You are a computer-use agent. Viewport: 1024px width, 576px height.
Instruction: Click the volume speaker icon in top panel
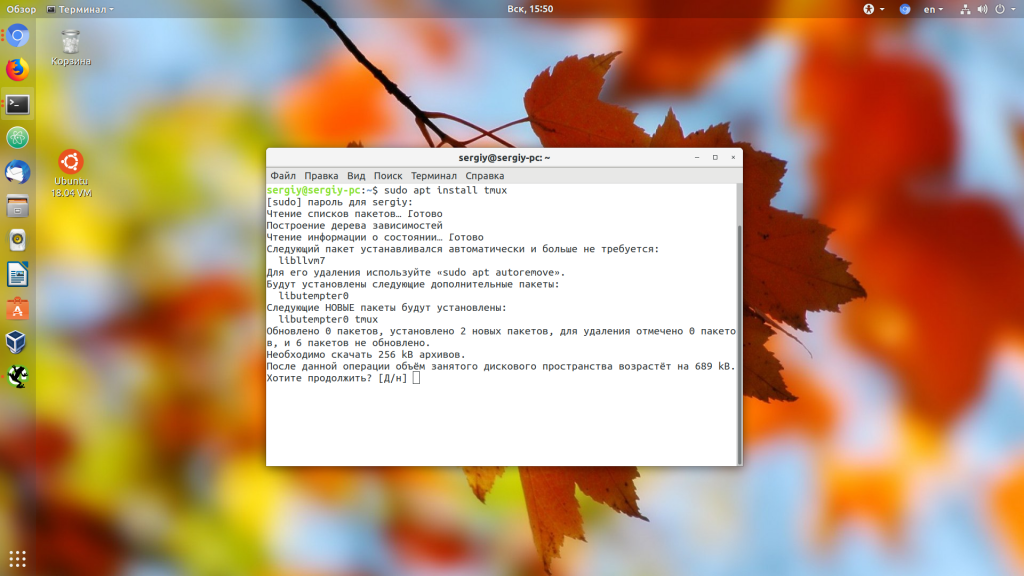click(x=982, y=9)
